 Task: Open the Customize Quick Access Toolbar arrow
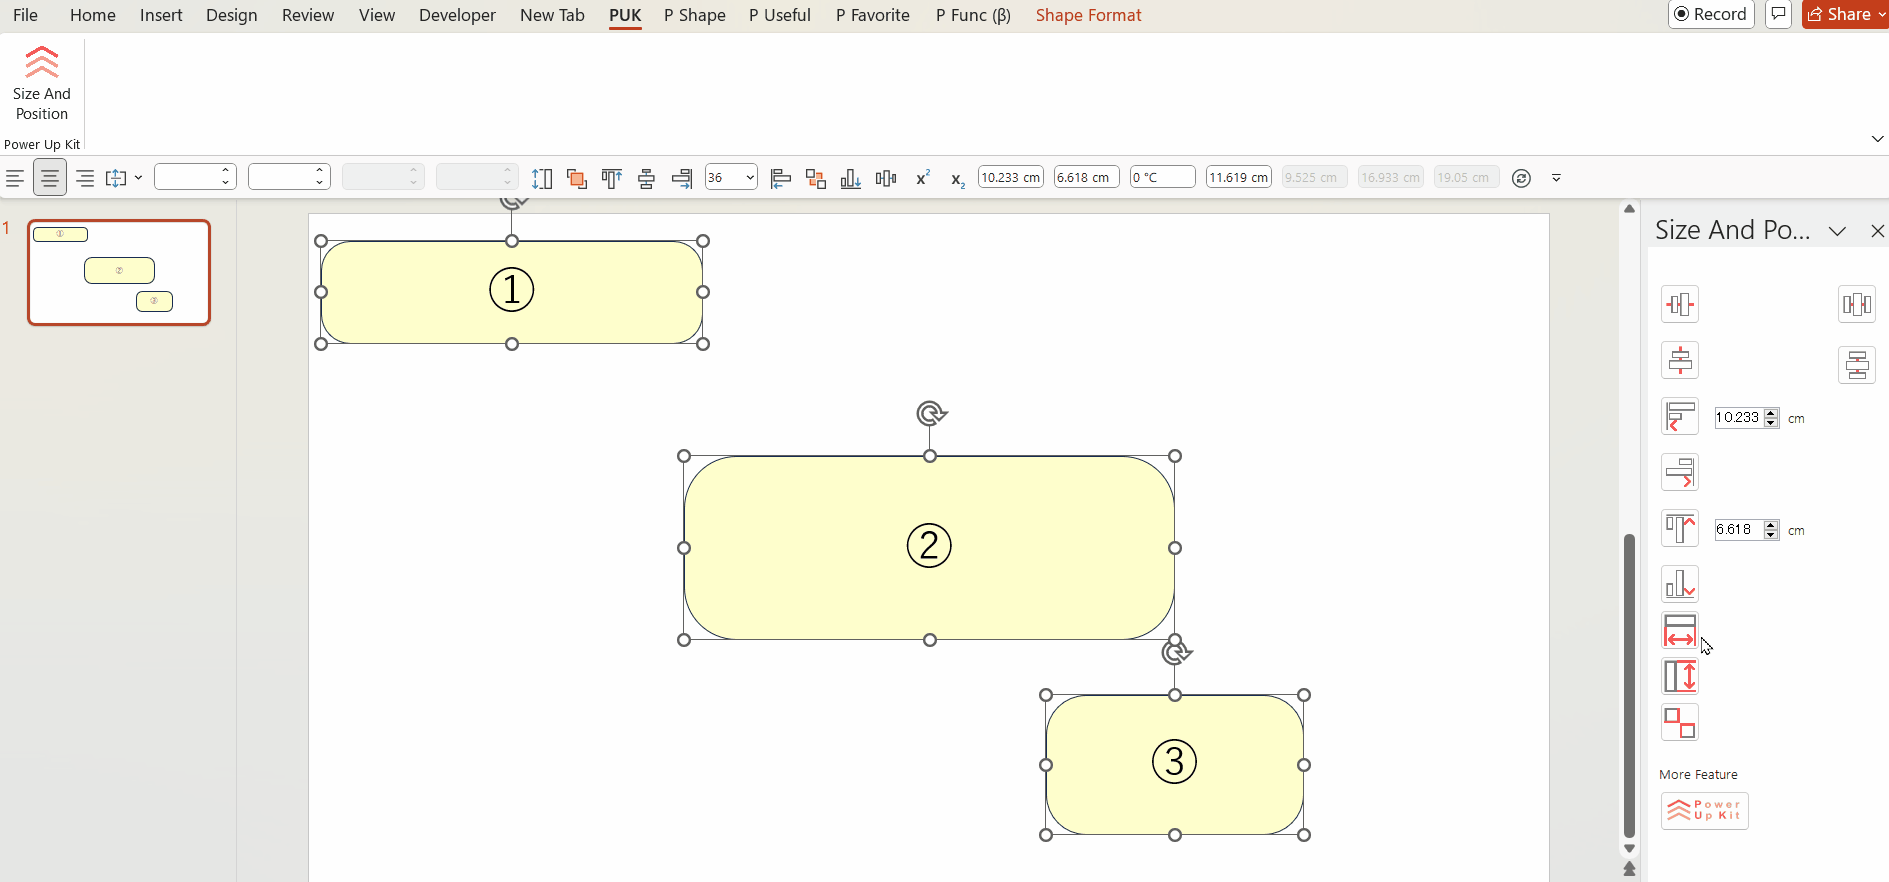pos(1556,178)
